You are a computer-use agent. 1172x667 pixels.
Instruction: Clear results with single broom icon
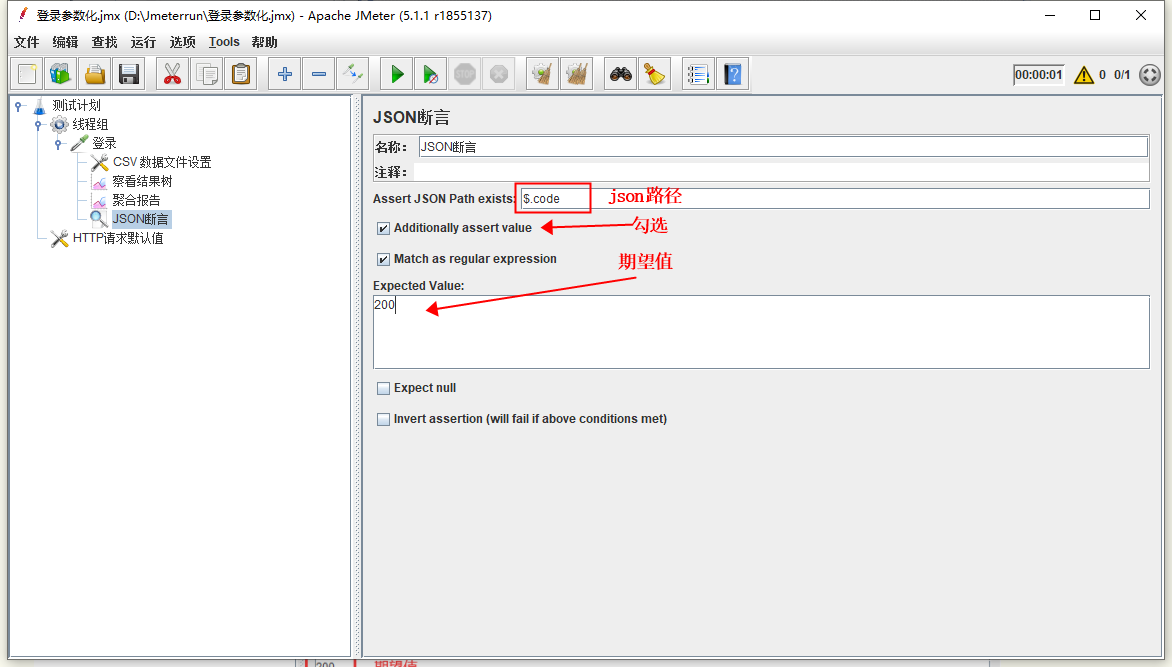[x=543, y=74]
